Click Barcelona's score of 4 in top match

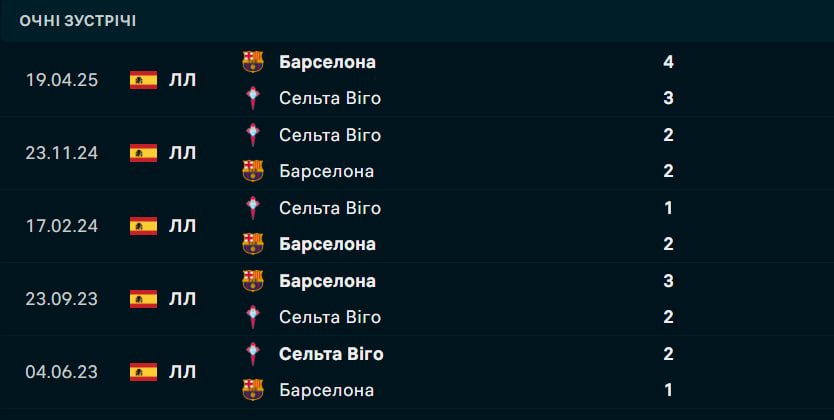pos(668,62)
